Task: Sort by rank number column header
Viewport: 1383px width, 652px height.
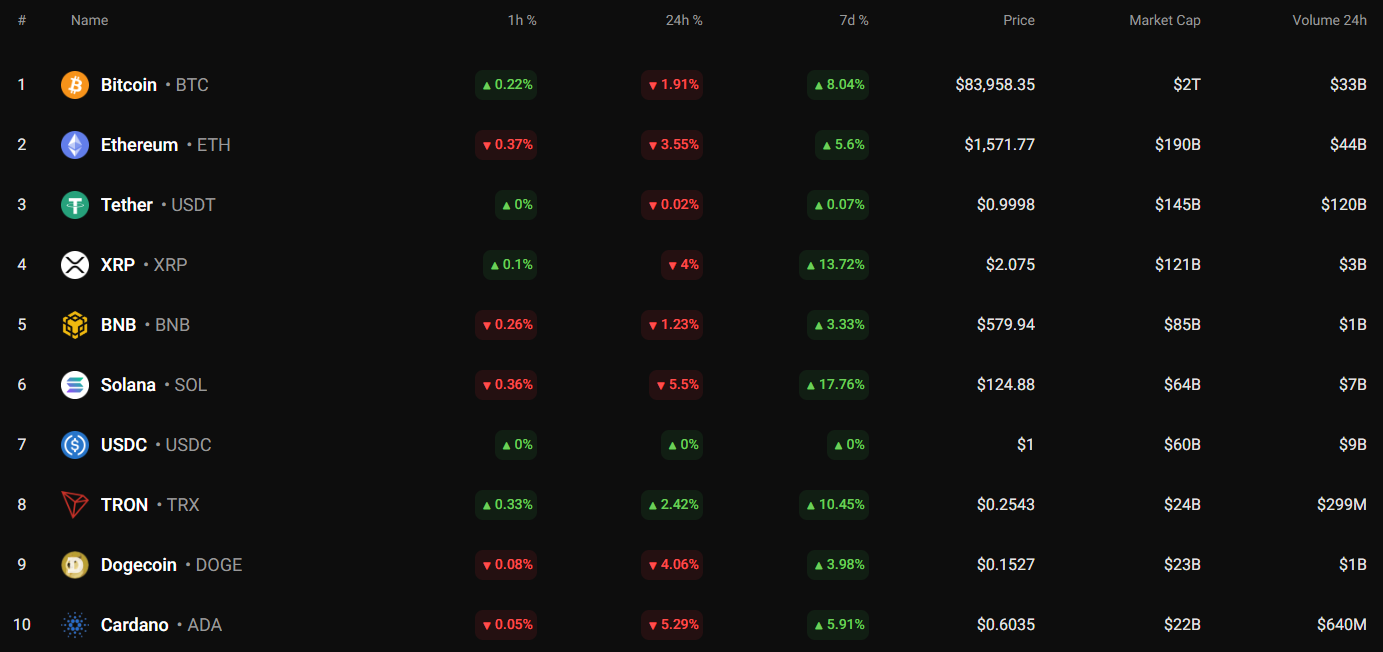Action: 22,20
